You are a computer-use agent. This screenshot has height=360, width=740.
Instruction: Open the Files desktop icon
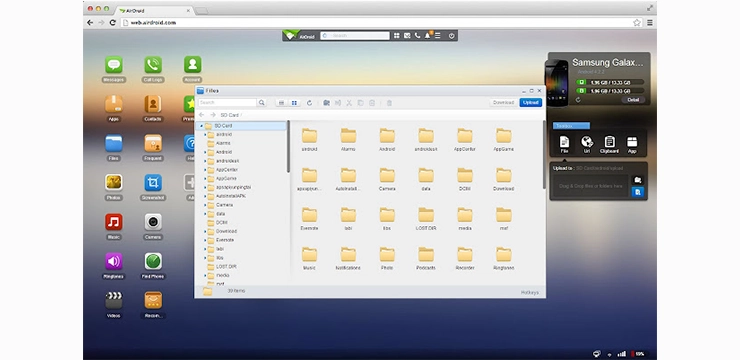click(114, 143)
